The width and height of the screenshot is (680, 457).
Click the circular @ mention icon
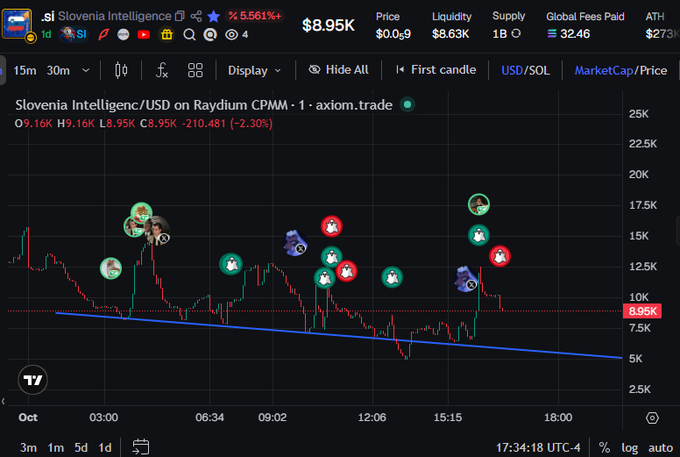click(210, 35)
